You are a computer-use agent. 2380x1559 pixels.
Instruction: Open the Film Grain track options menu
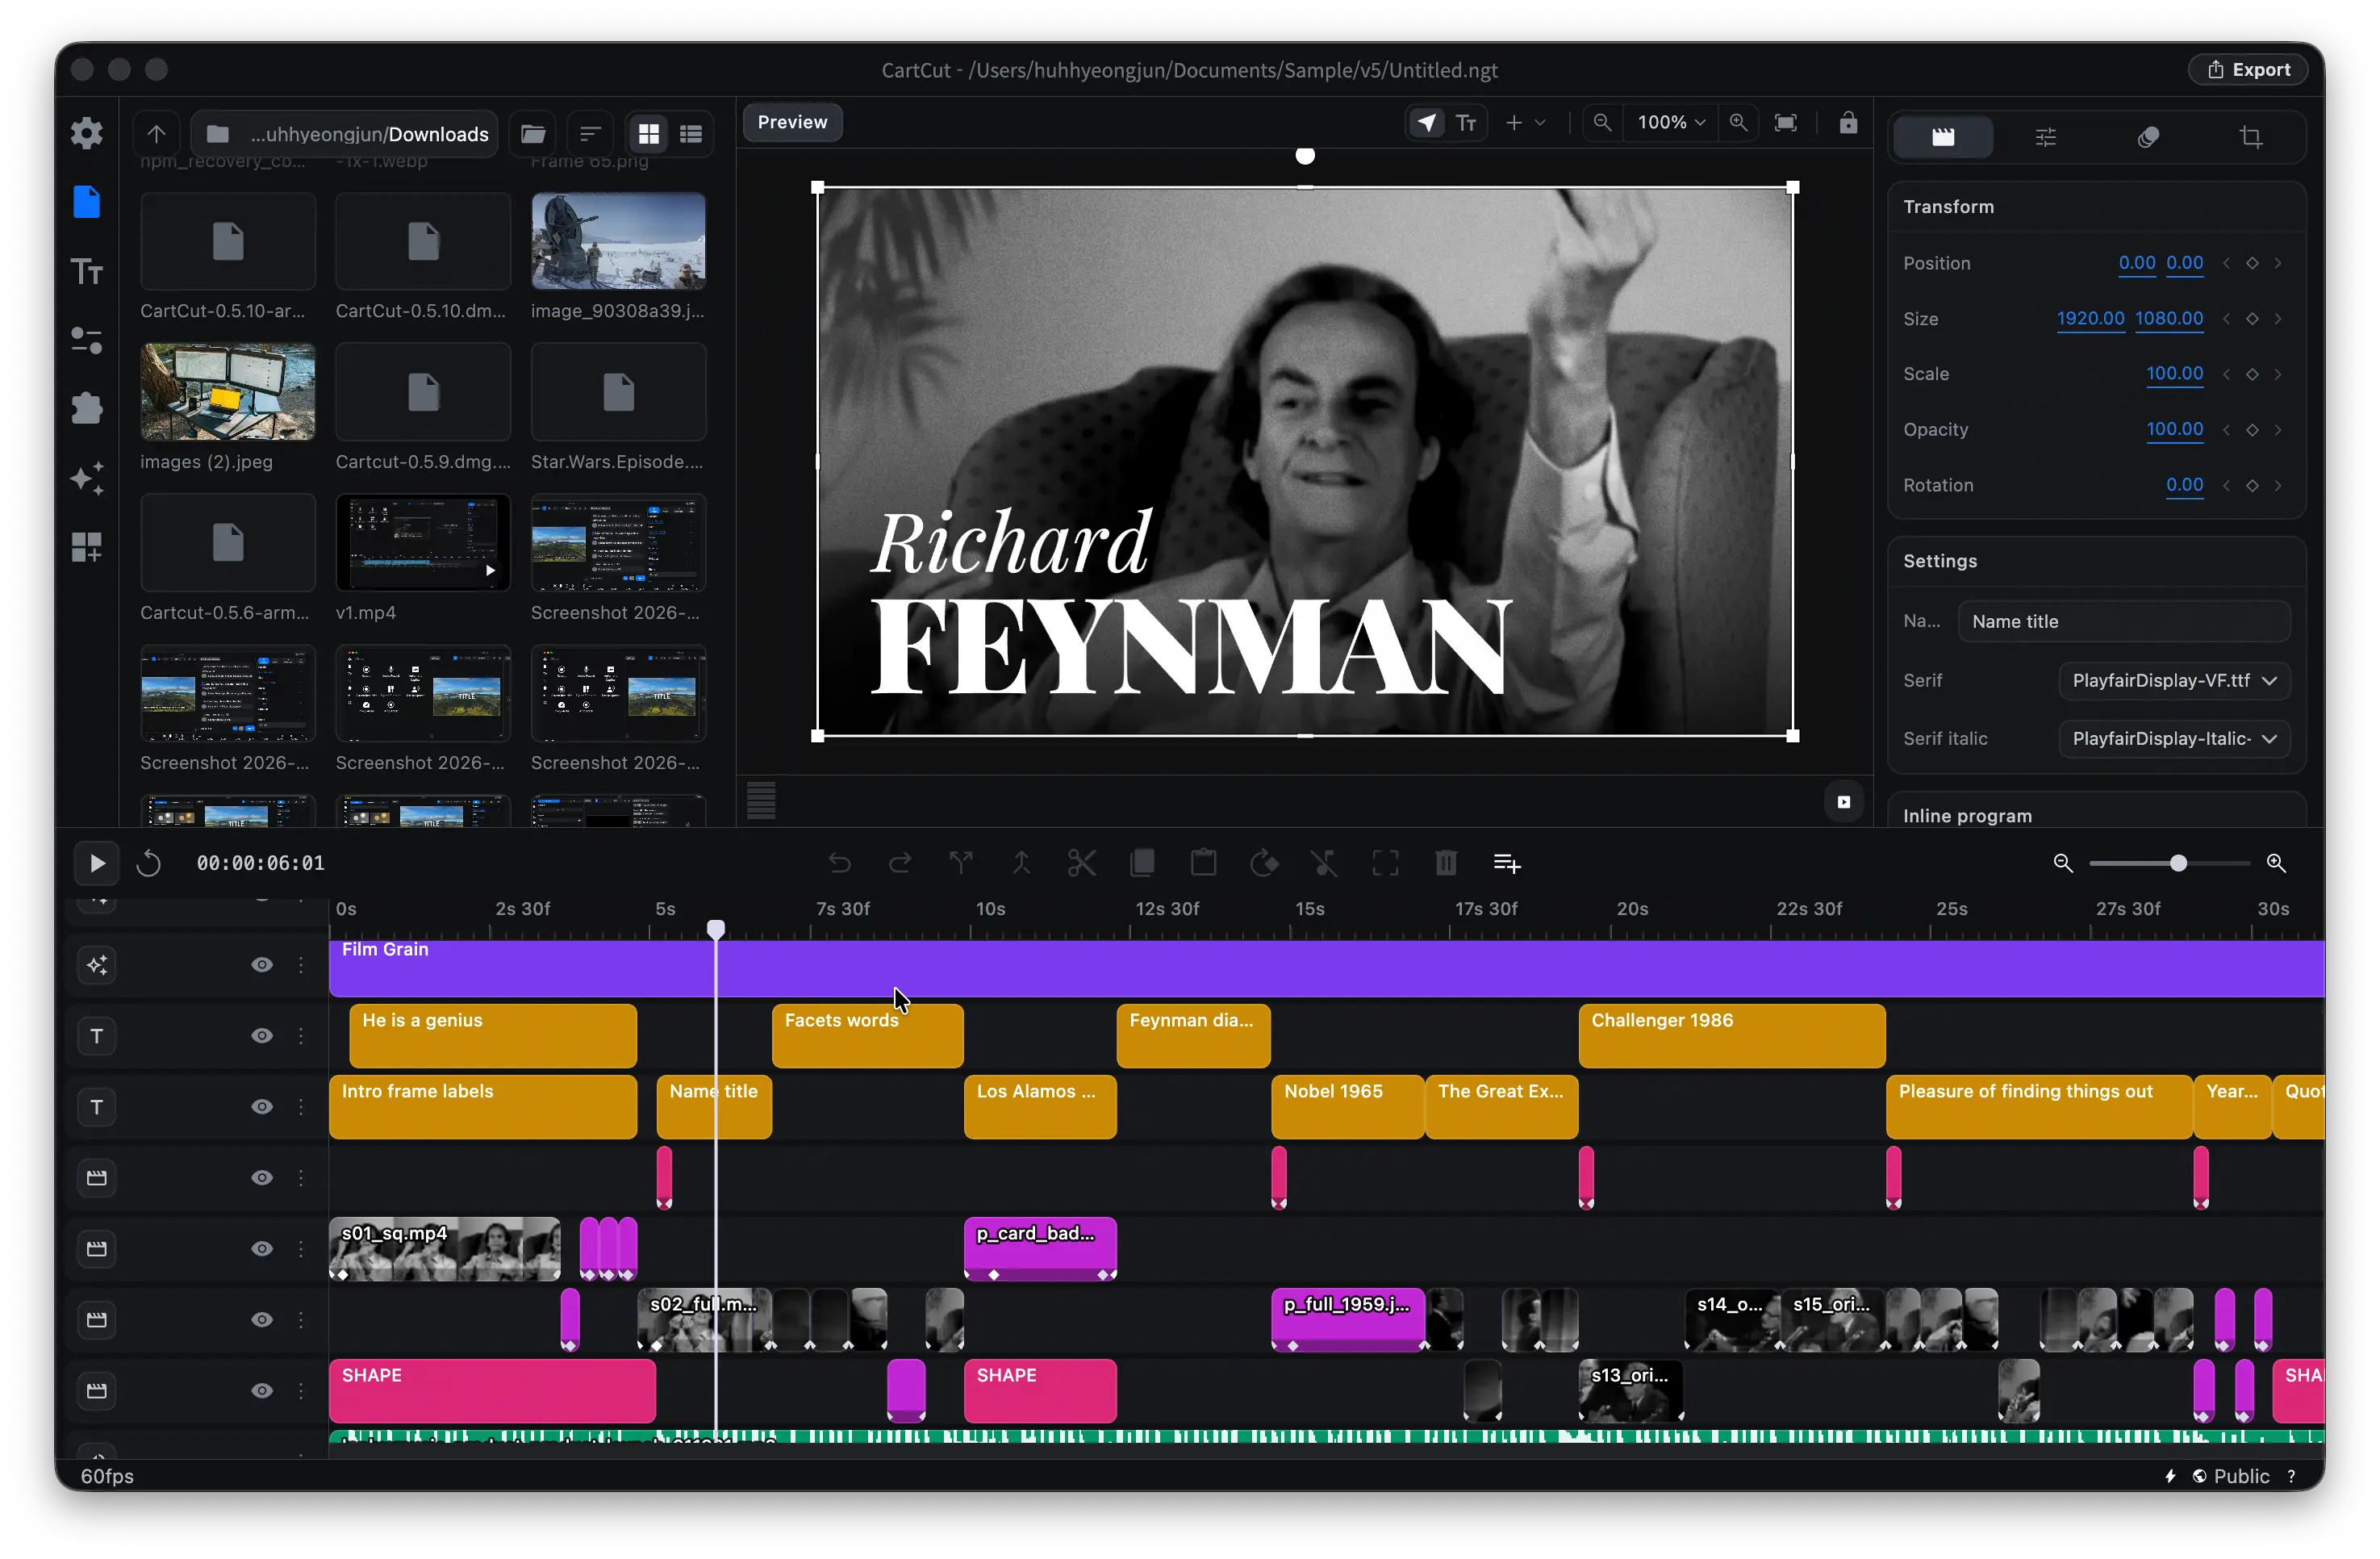coord(301,965)
